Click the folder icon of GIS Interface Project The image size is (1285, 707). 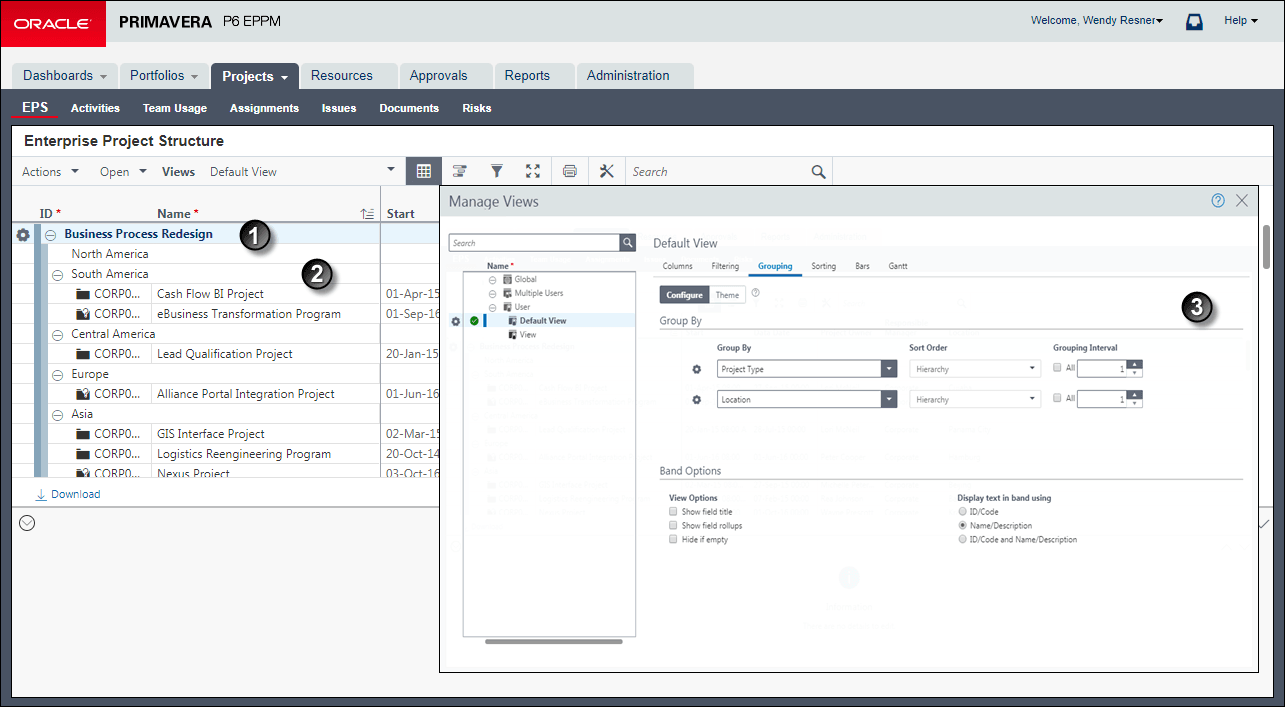point(83,434)
